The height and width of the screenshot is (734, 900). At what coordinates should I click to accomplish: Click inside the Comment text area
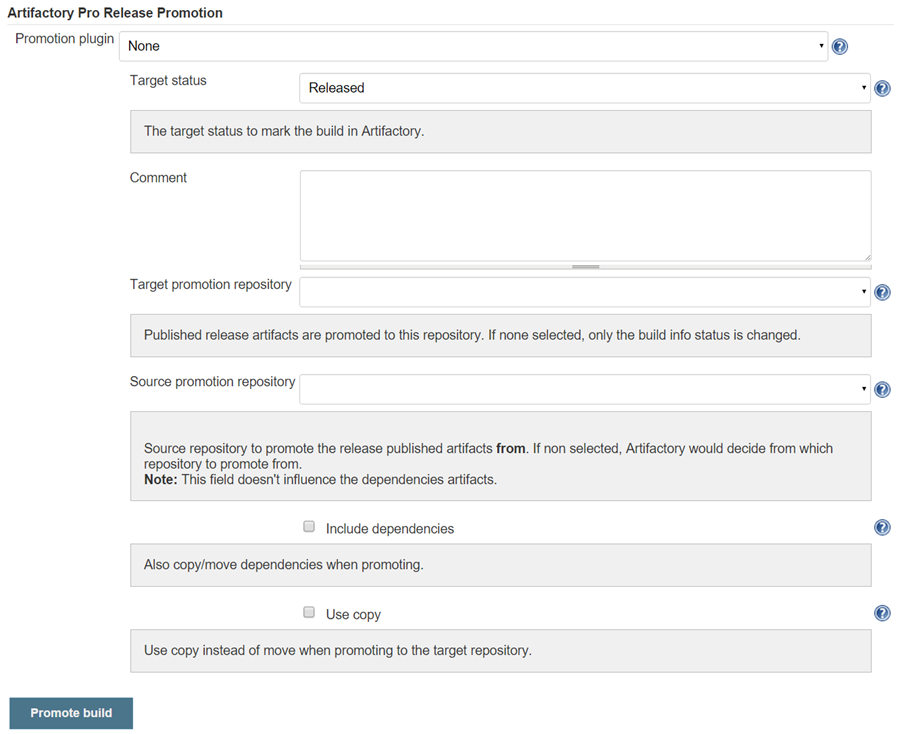coord(585,216)
